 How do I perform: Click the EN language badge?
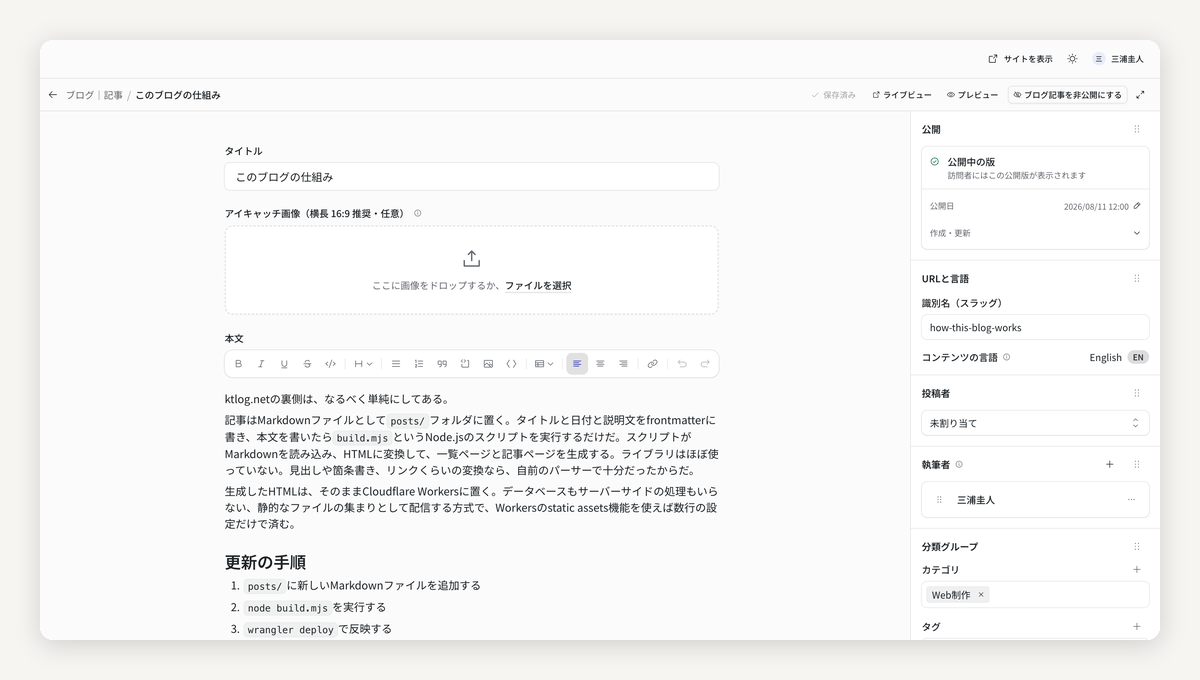click(x=1138, y=357)
